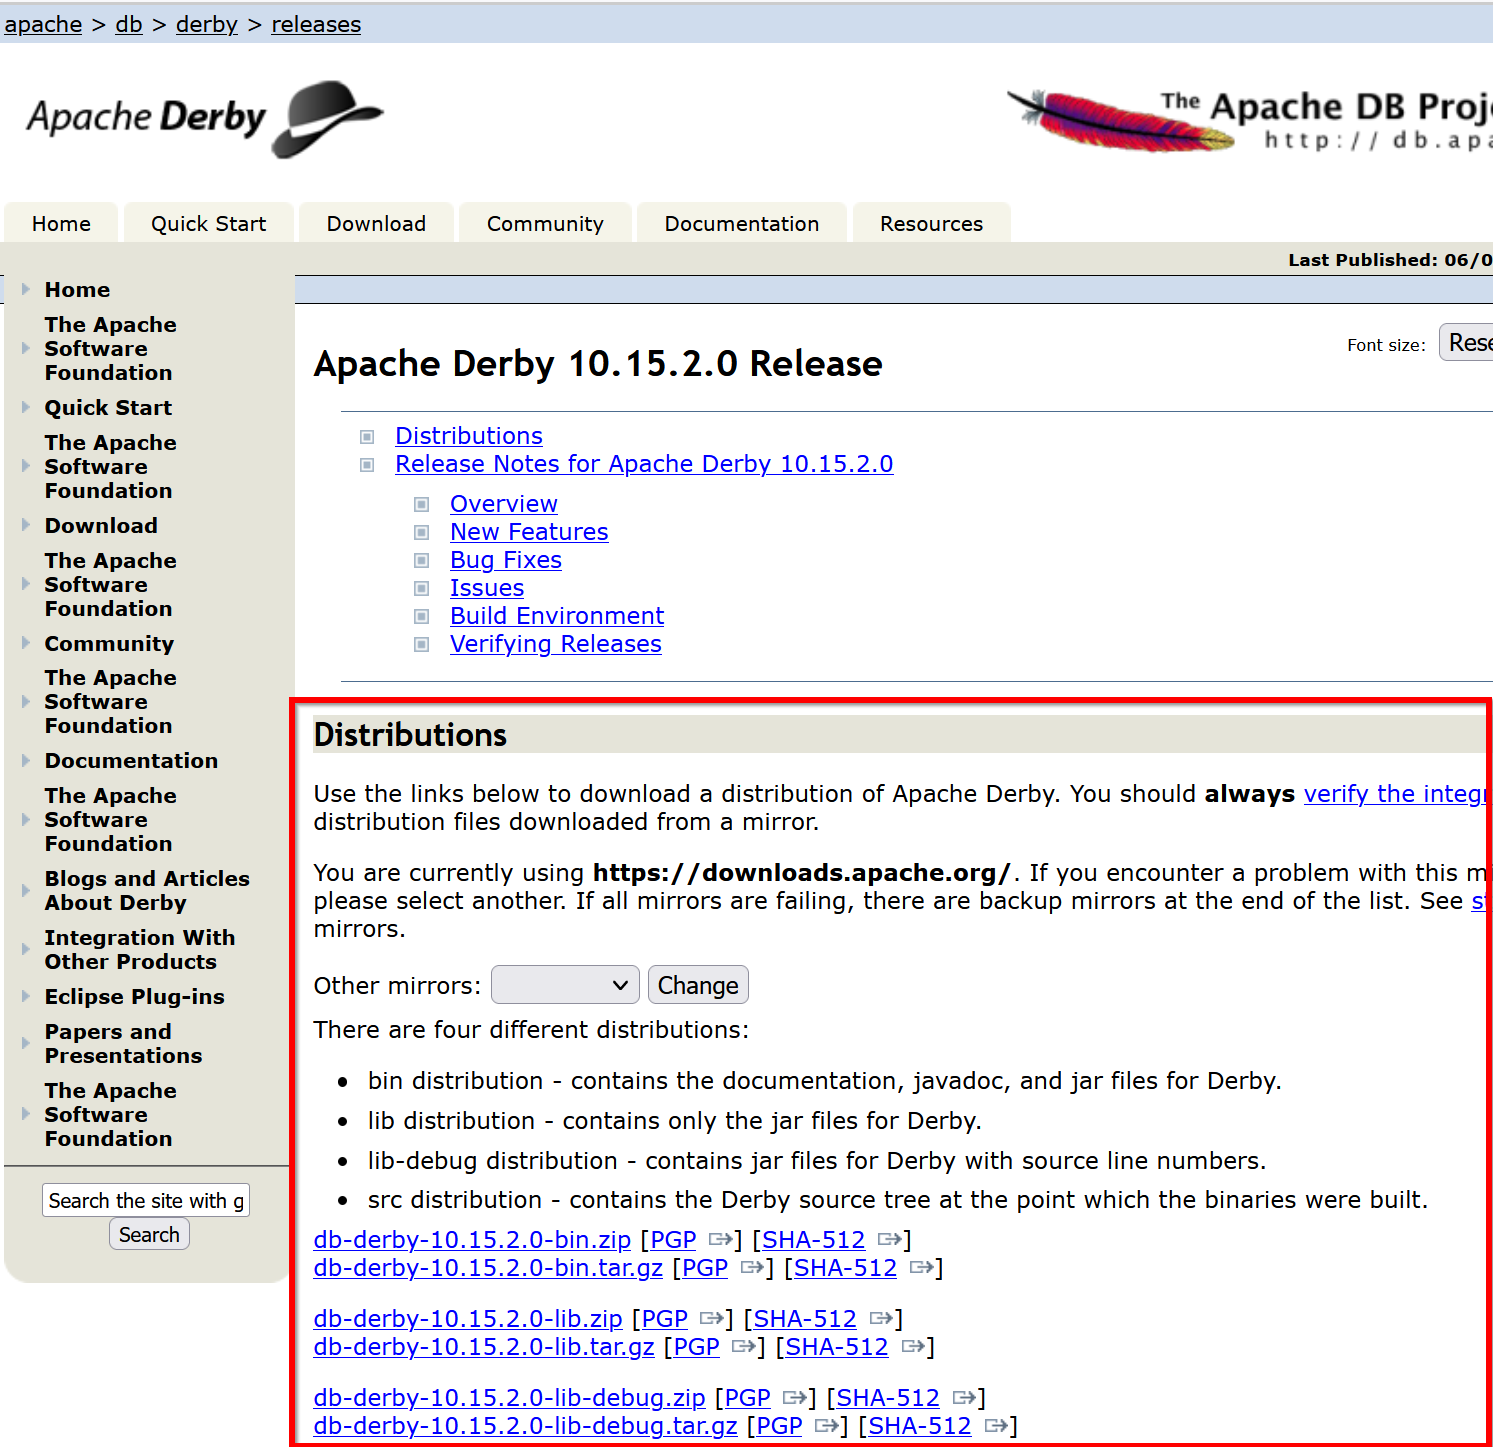Click bullet icon beside Verifying Releases link
1493x1447 pixels.
pyautogui.click(x=422, y=645)
